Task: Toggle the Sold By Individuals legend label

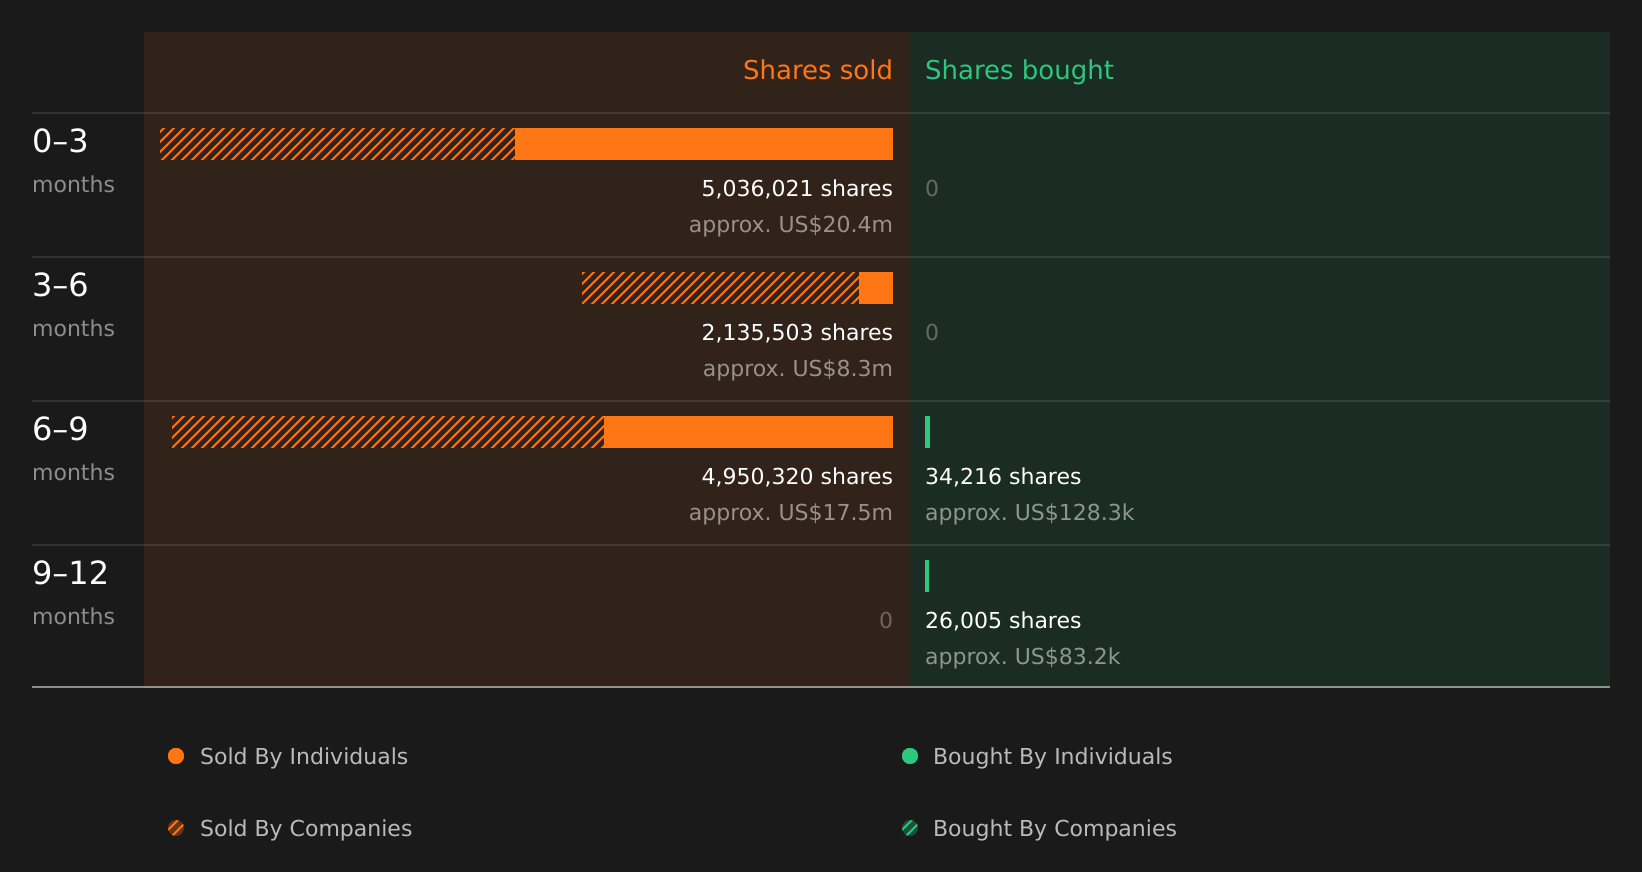Action: (x=304, y=757)
